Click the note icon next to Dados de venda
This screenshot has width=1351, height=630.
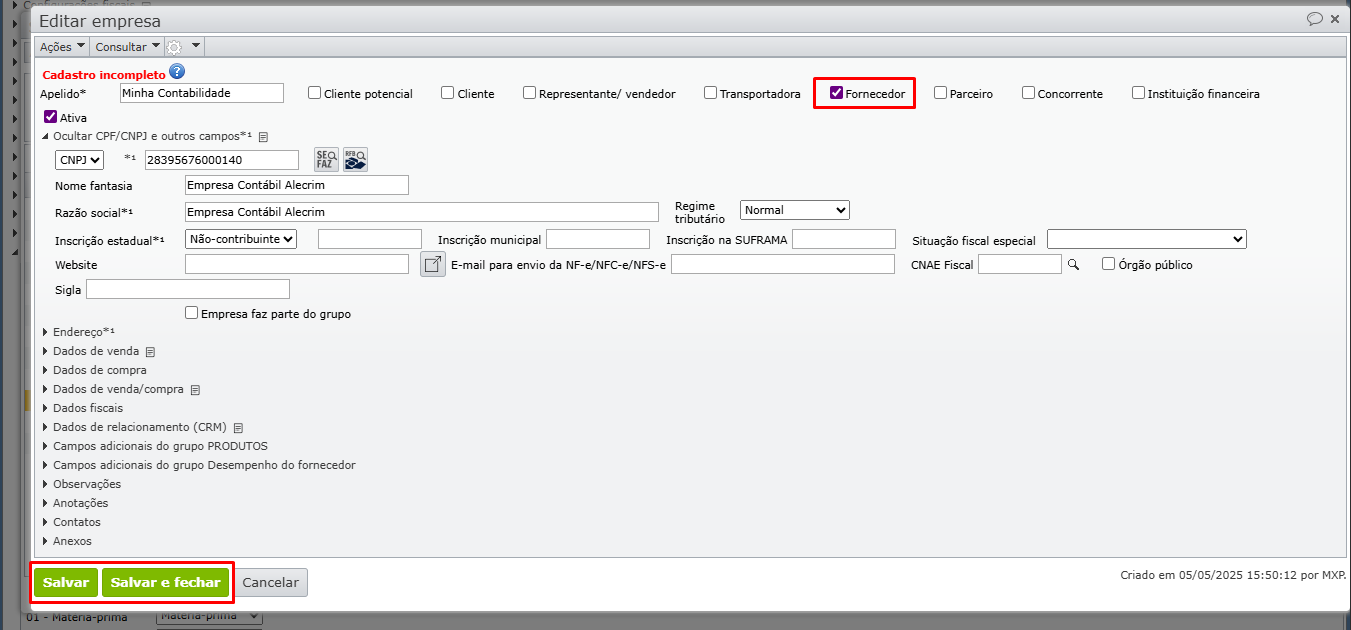coord(150,352)
